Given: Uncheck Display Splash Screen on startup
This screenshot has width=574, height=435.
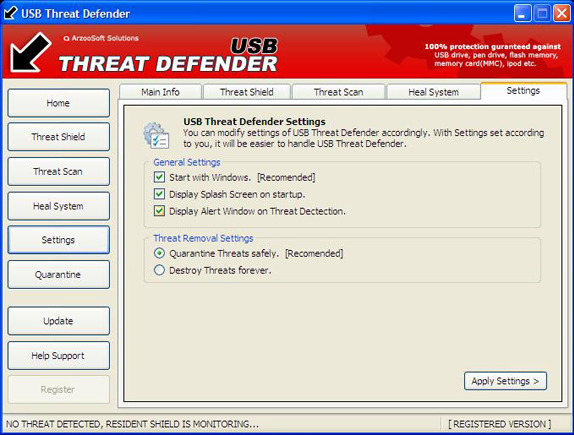Looking at the screenshot, I should coord(159,194).
